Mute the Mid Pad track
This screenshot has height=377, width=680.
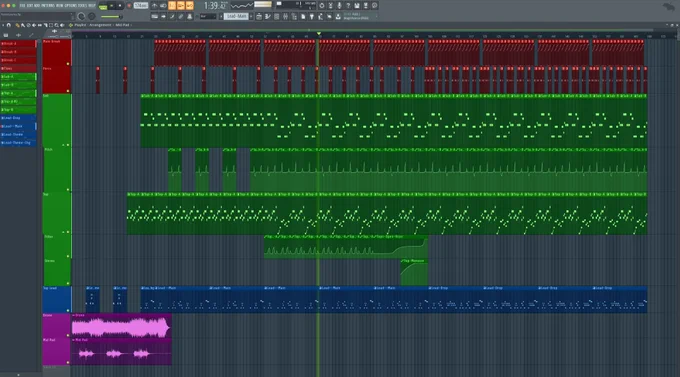tap(68, 362)
